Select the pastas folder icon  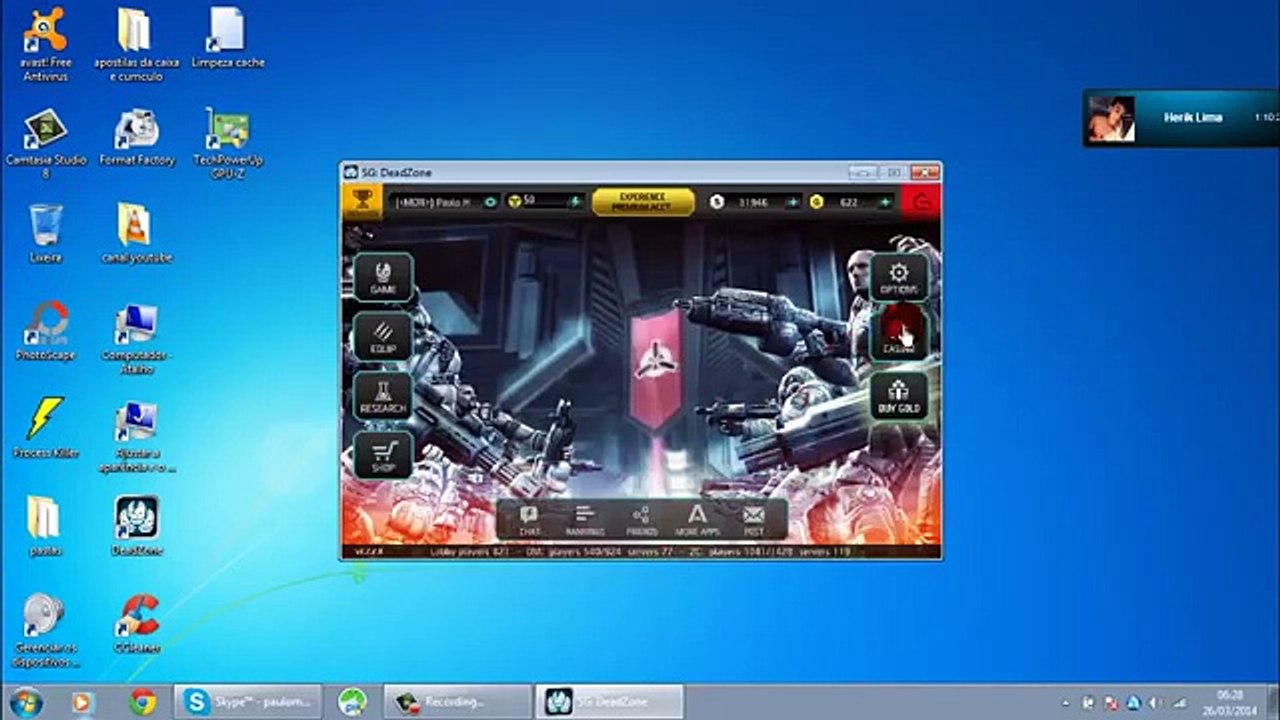point(45,526)
